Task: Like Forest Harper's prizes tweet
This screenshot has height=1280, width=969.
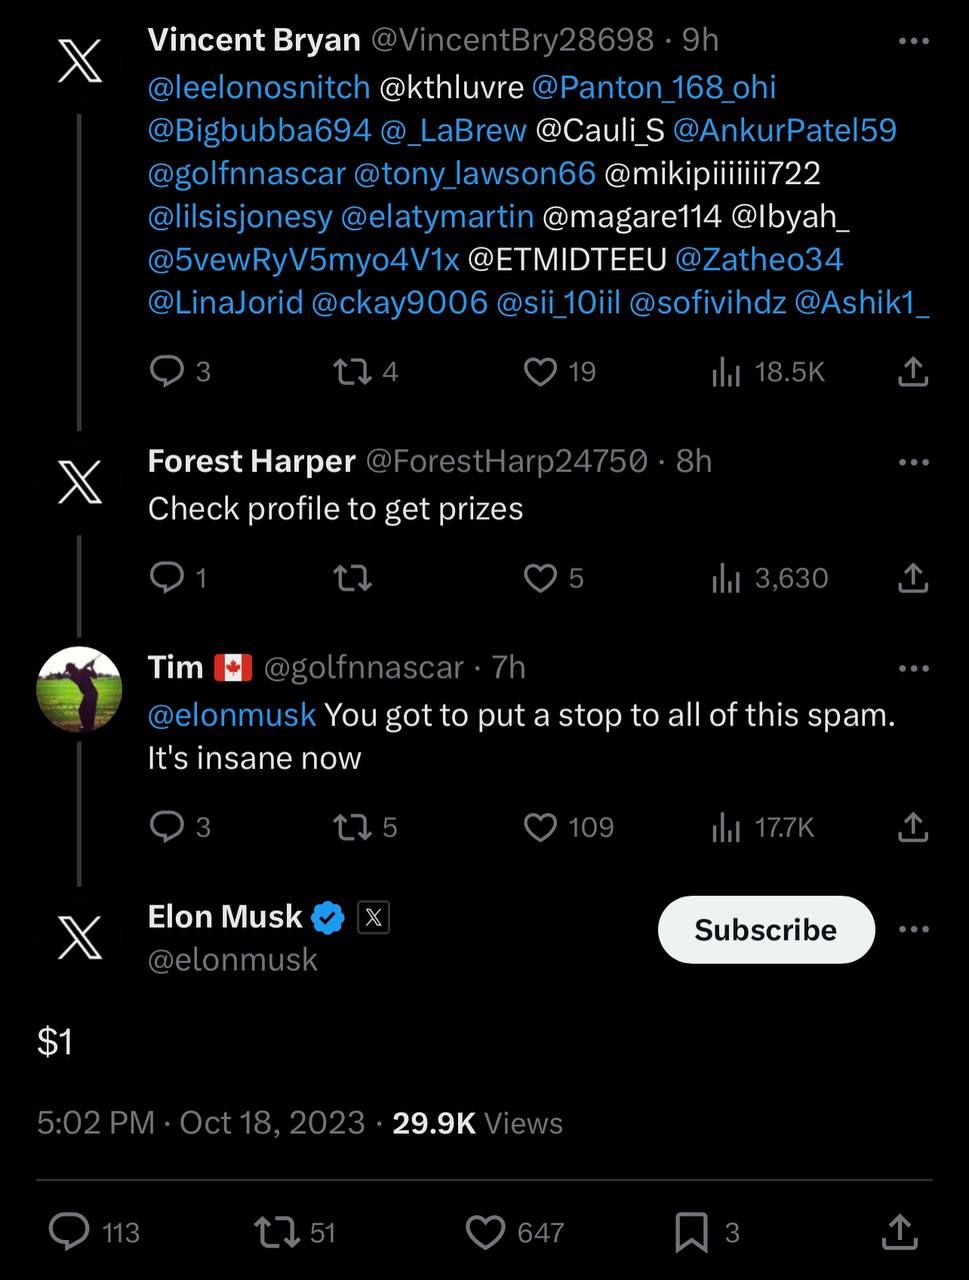Action: point(541,578)
